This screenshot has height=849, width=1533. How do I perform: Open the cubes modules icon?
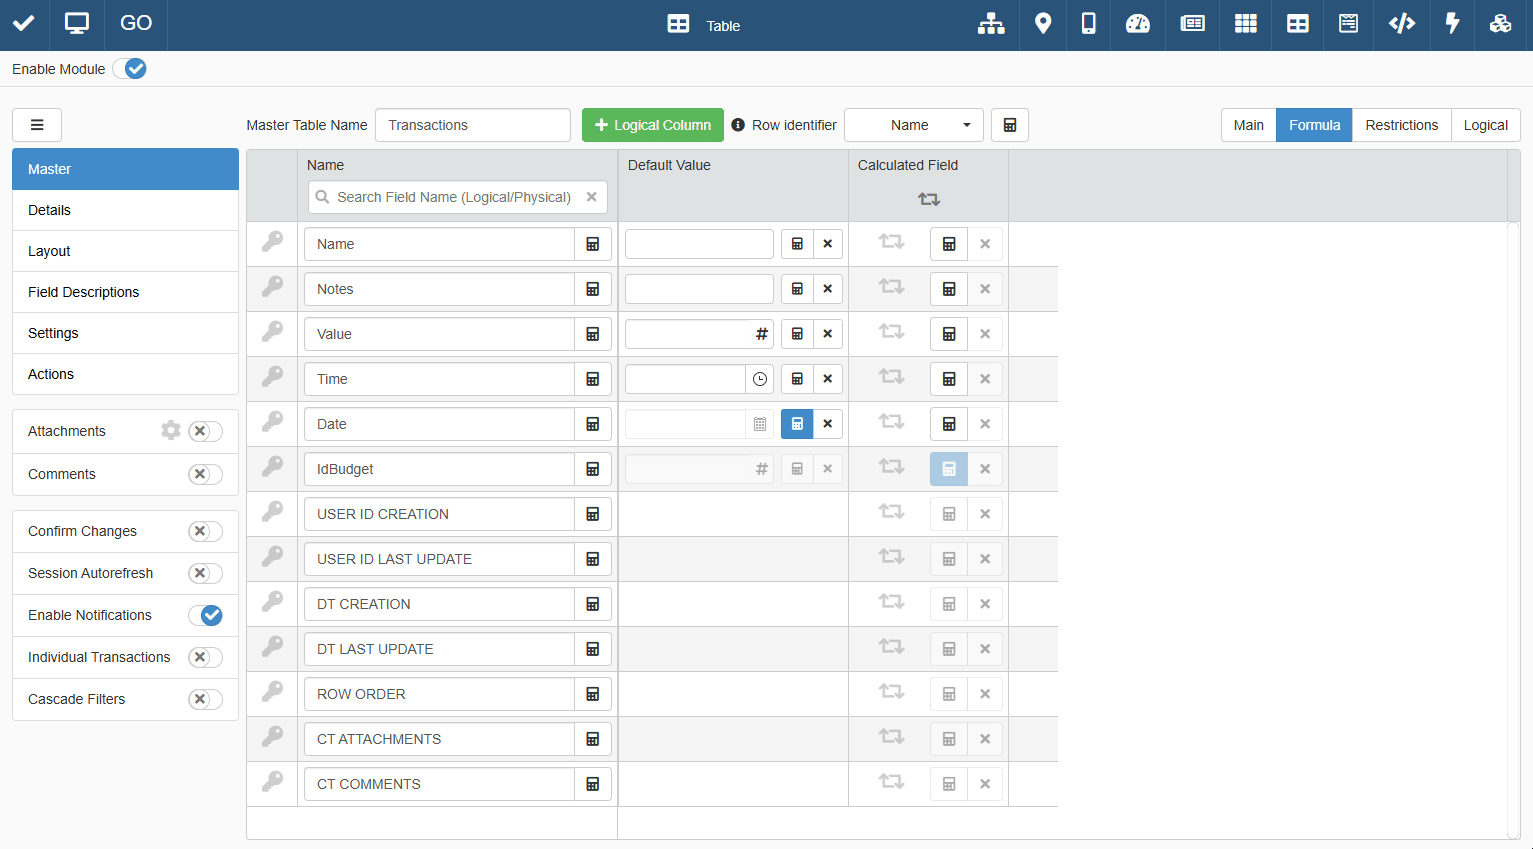[1500, 24]
